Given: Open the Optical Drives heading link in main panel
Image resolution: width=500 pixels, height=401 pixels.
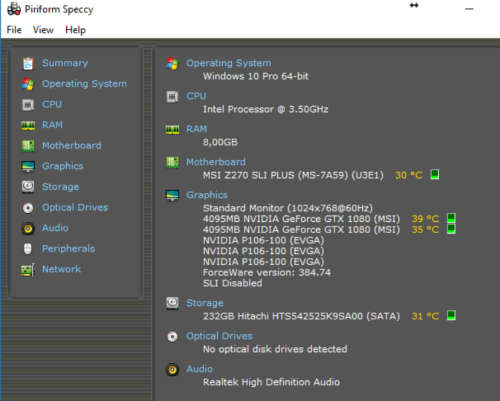Looking at the screenshot, I should 219,336.
